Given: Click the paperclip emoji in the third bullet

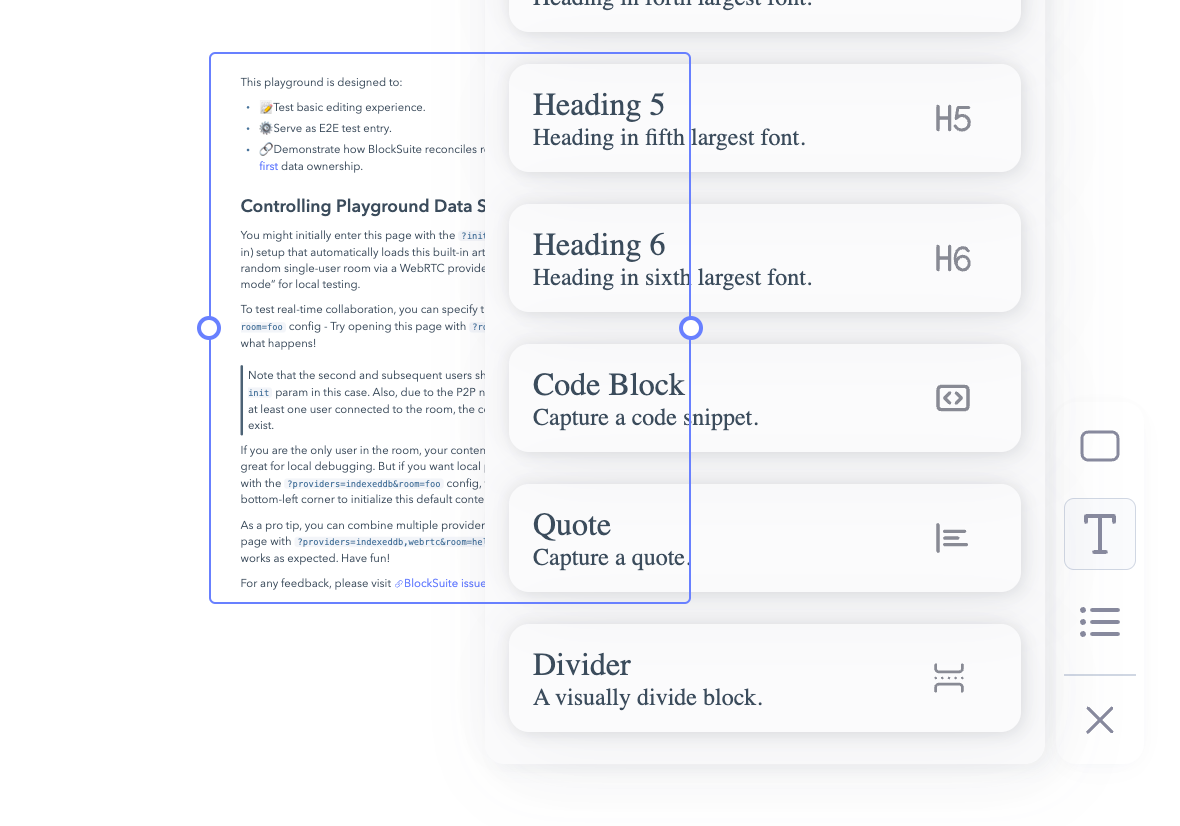Looking at the screenshot, I should coord(265,148).
